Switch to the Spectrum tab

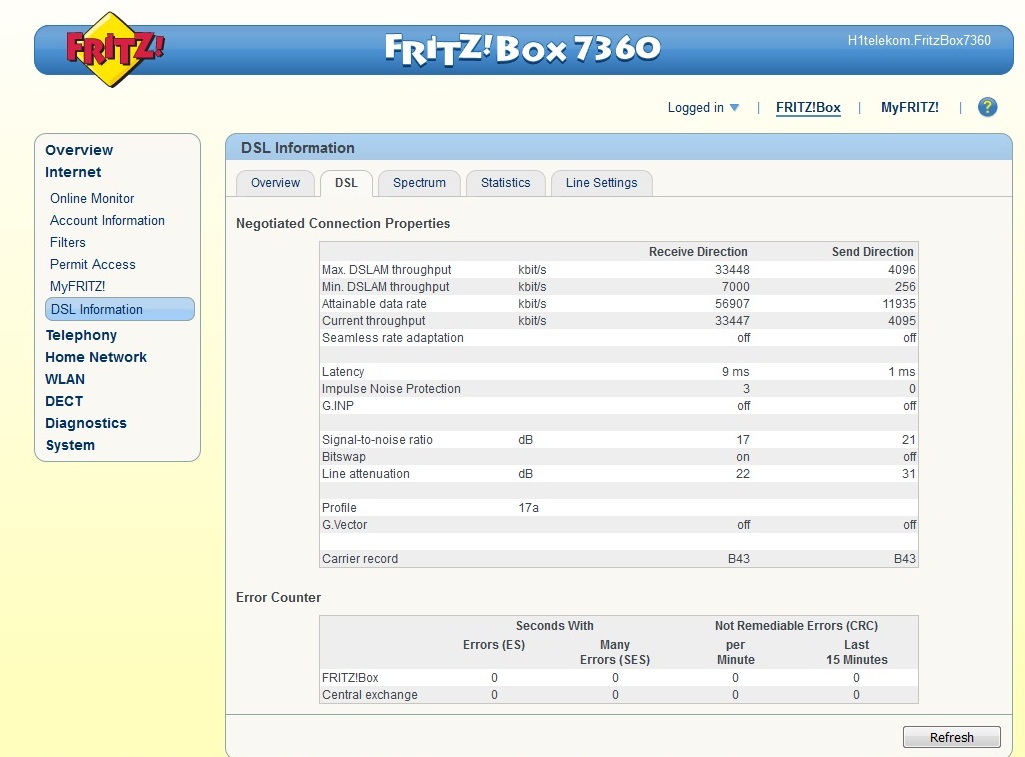pyautogui.click(x=419, y=183)
